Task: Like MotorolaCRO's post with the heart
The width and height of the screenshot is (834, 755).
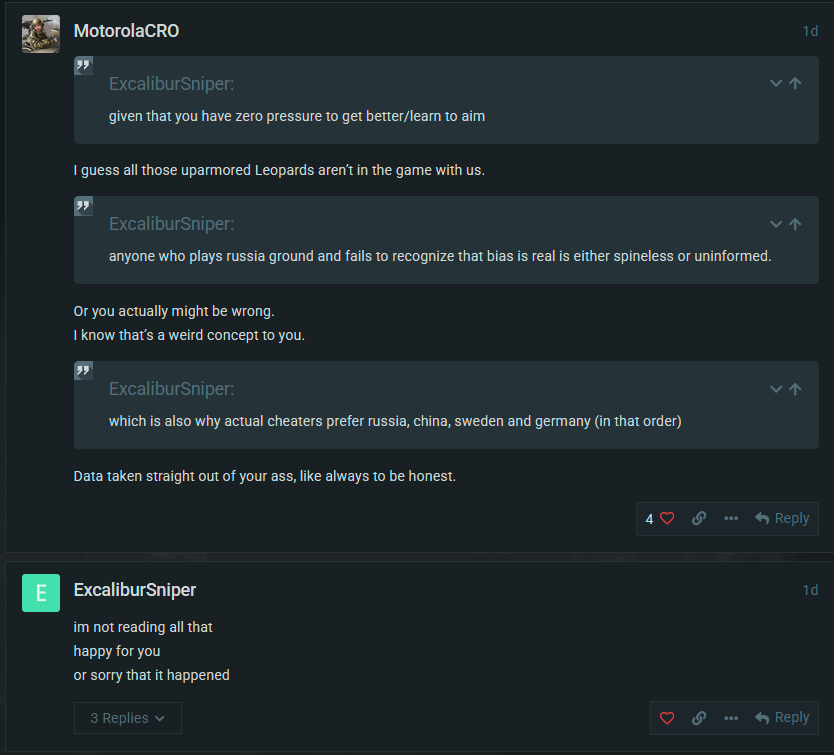Action: pos(667,518)
